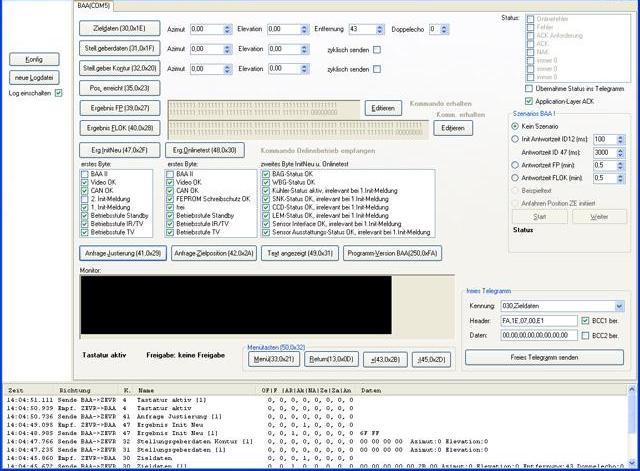Enable zyklisch senden for Stell.geber Kontur row
The height and width of the screenshot is (471, 640).
[377, 69]
